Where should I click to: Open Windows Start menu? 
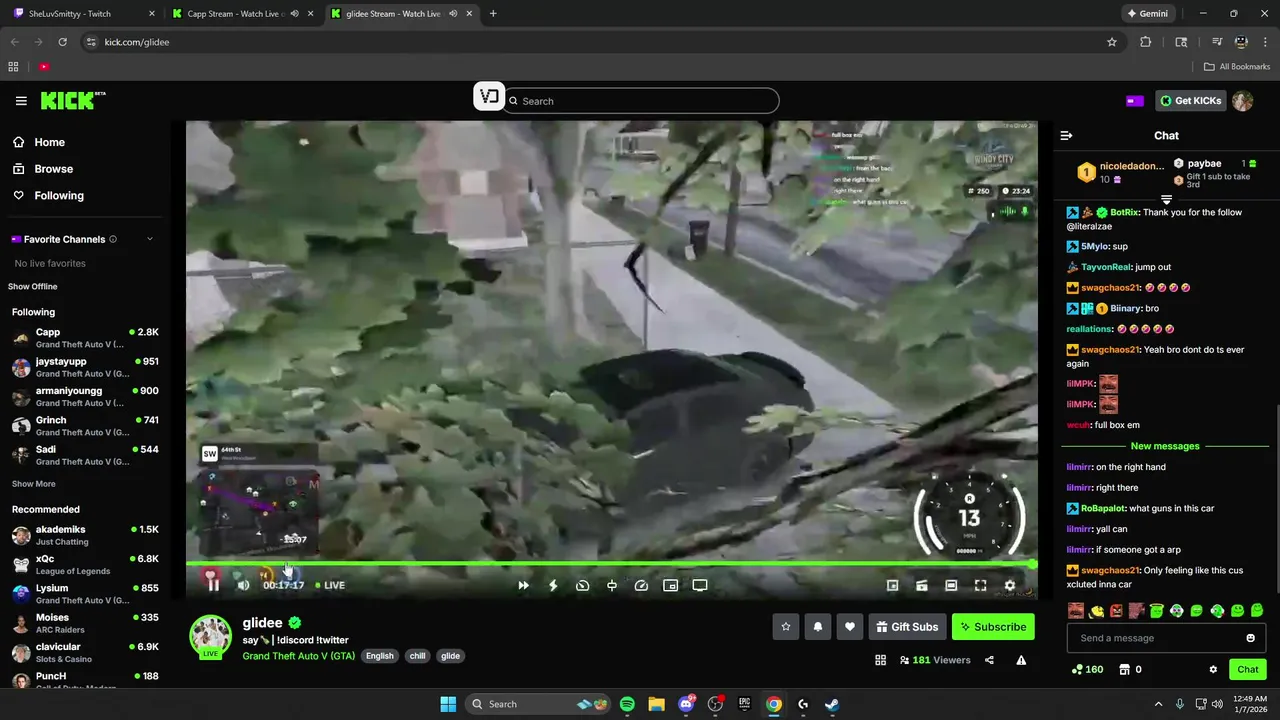tap(448, 704)
